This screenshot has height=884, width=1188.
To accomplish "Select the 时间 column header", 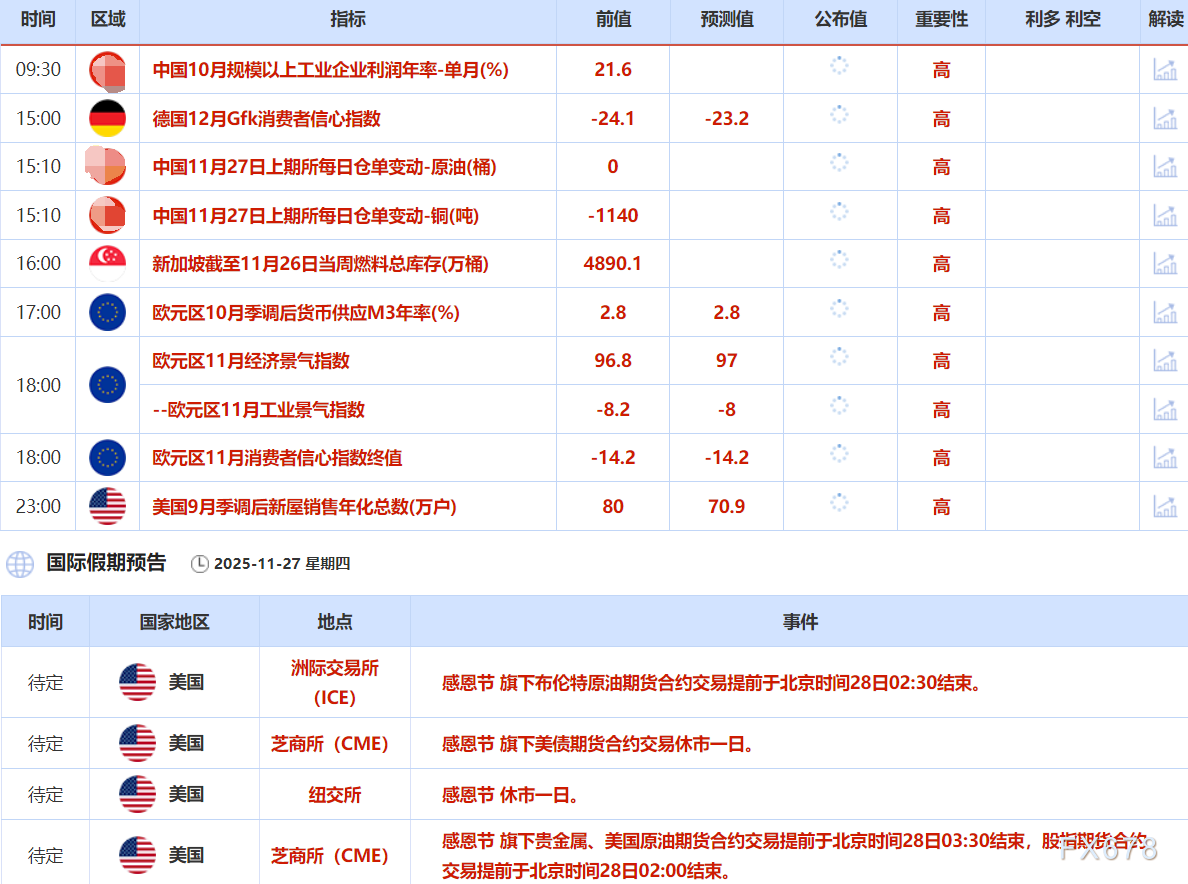I will tap(37, 20).
